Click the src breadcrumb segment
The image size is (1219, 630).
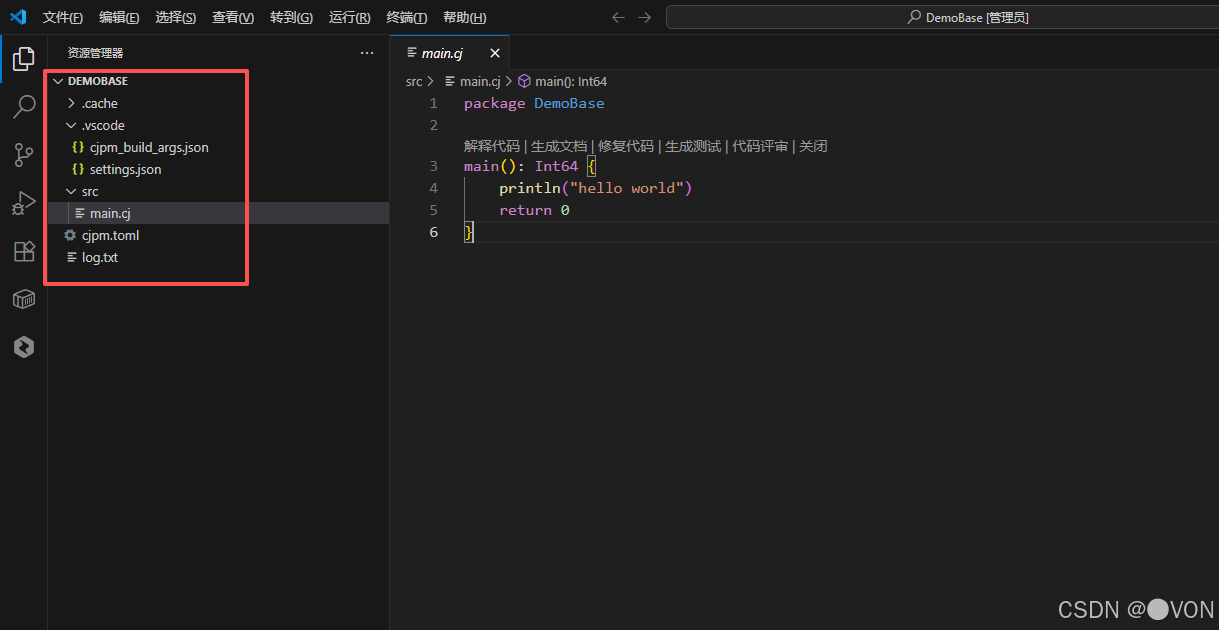pyautogui.click(x=414, y=81)
